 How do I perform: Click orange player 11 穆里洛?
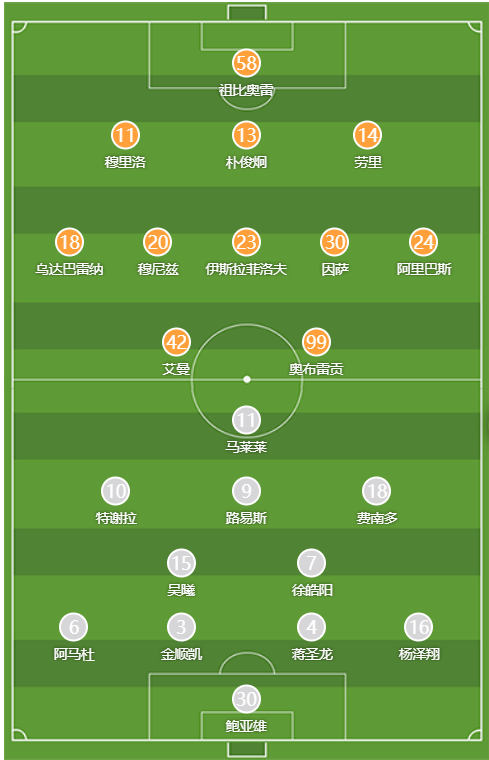tap(125, 135)
